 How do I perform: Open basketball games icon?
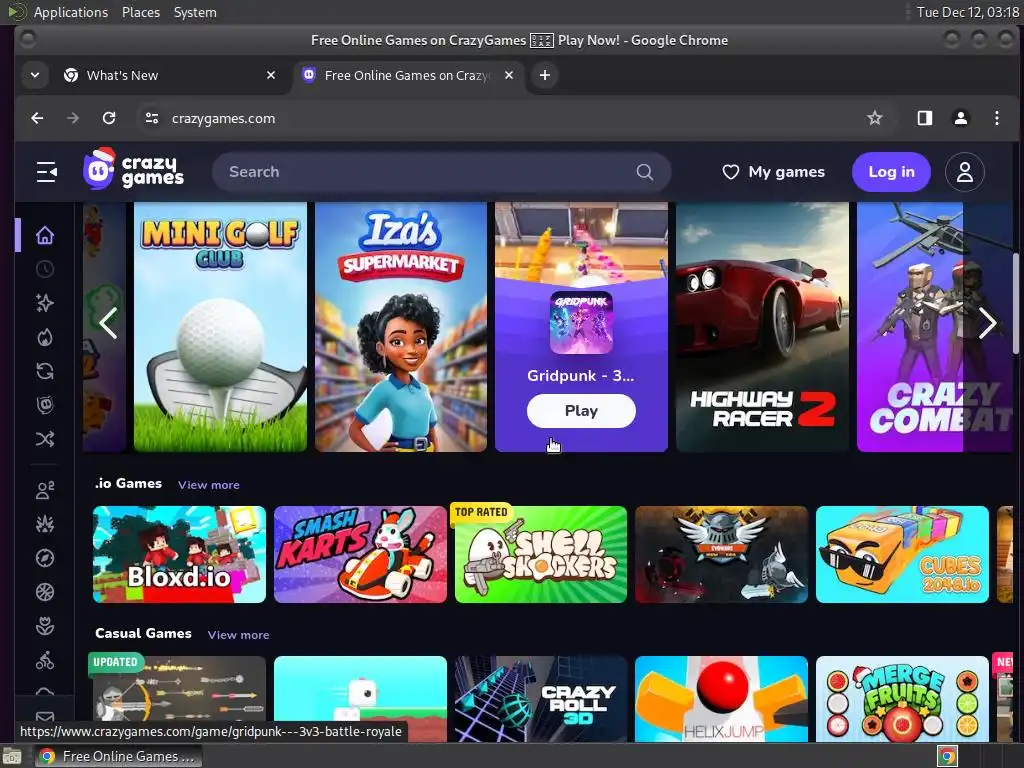(45, 592)
